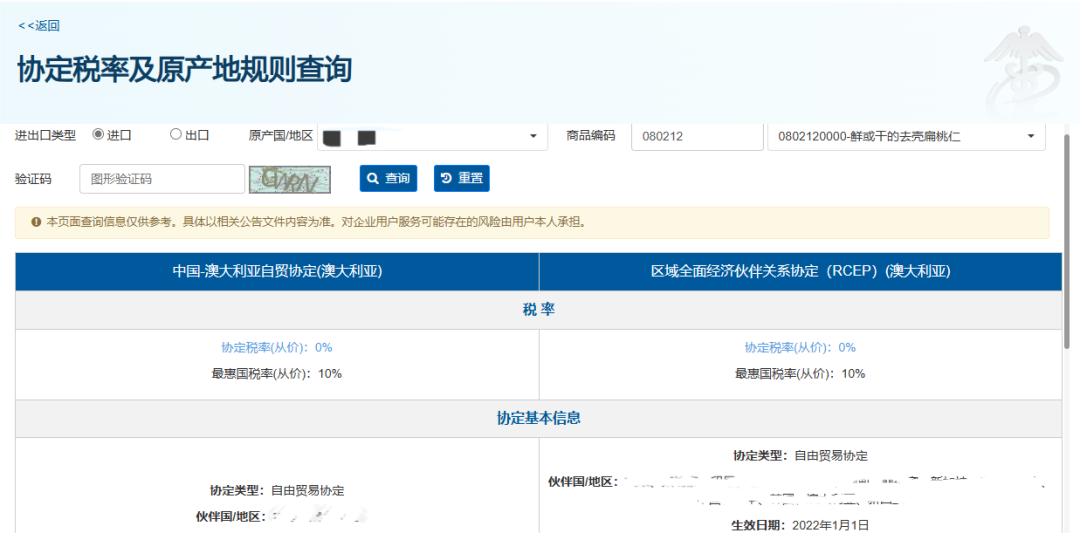Open 协定税率(从价): 0% under the RCEP column
Image resolution: width=1080 pixels, height=533 pixels.
(800, 348)
